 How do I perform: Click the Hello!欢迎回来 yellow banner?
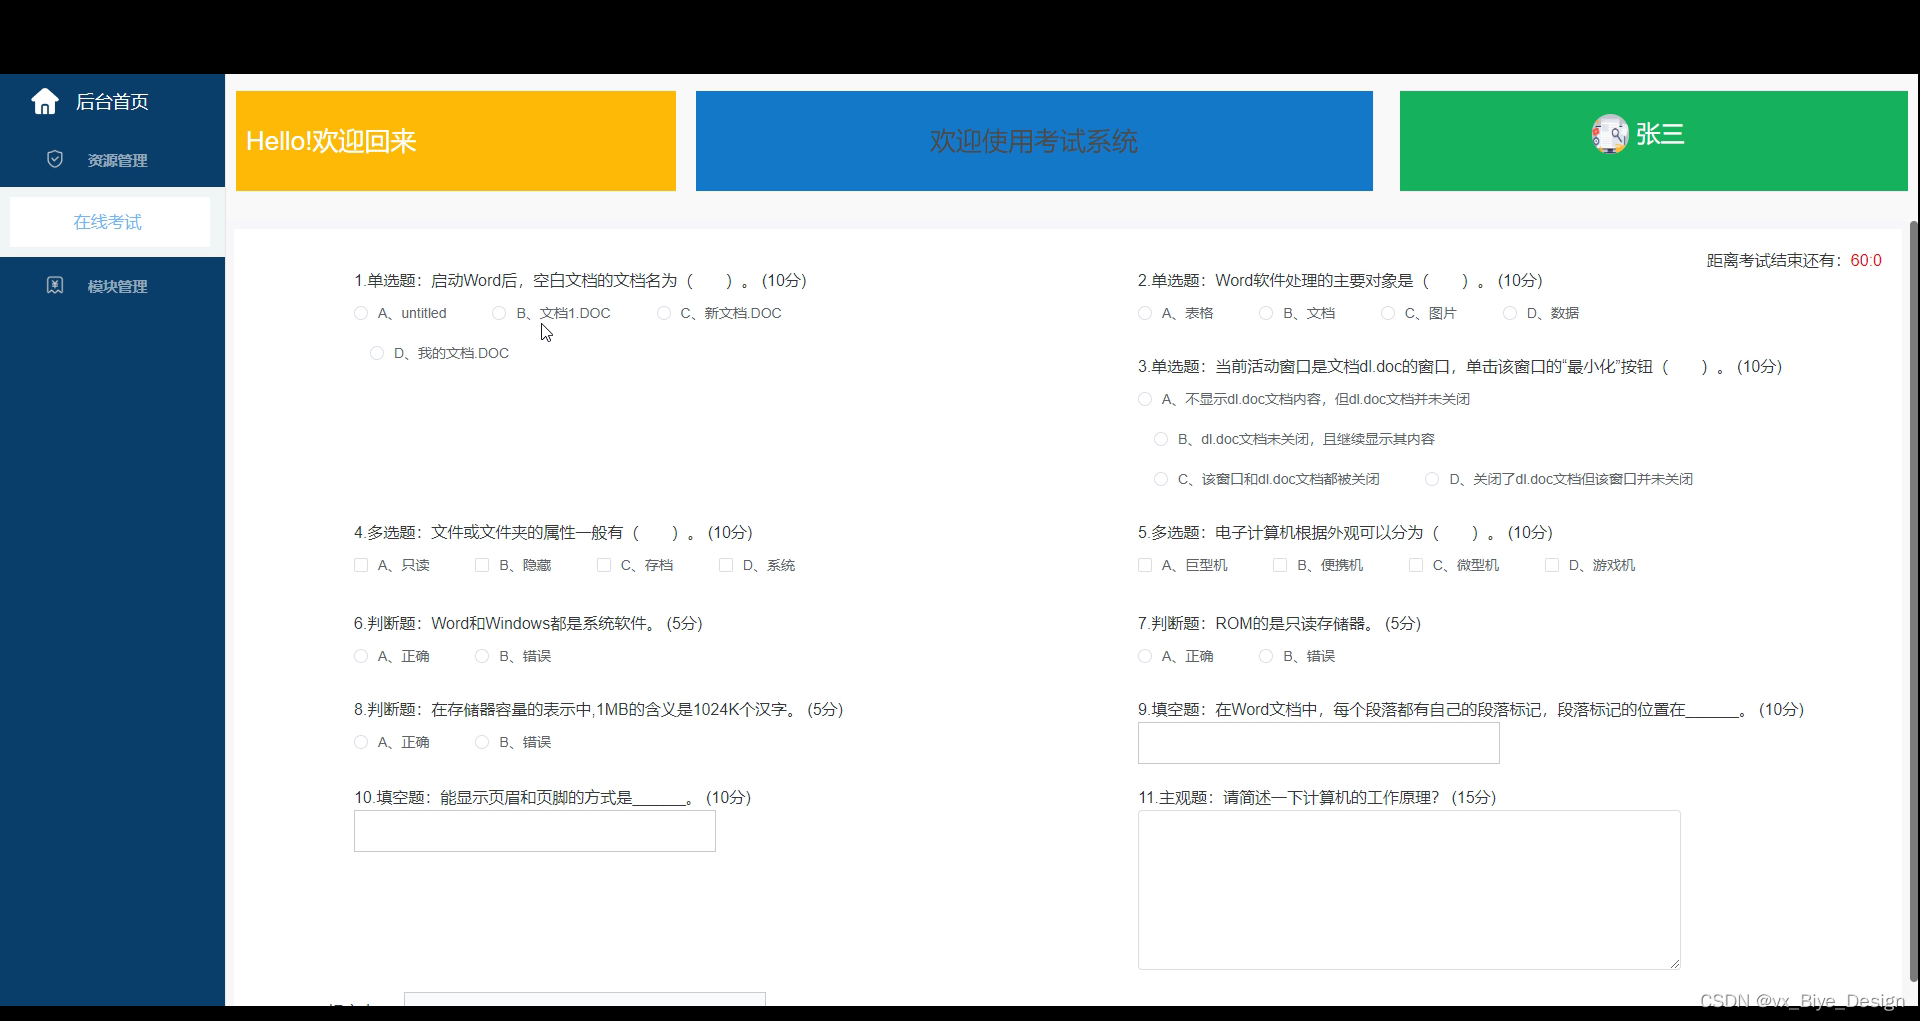click(x=456, y=141)
